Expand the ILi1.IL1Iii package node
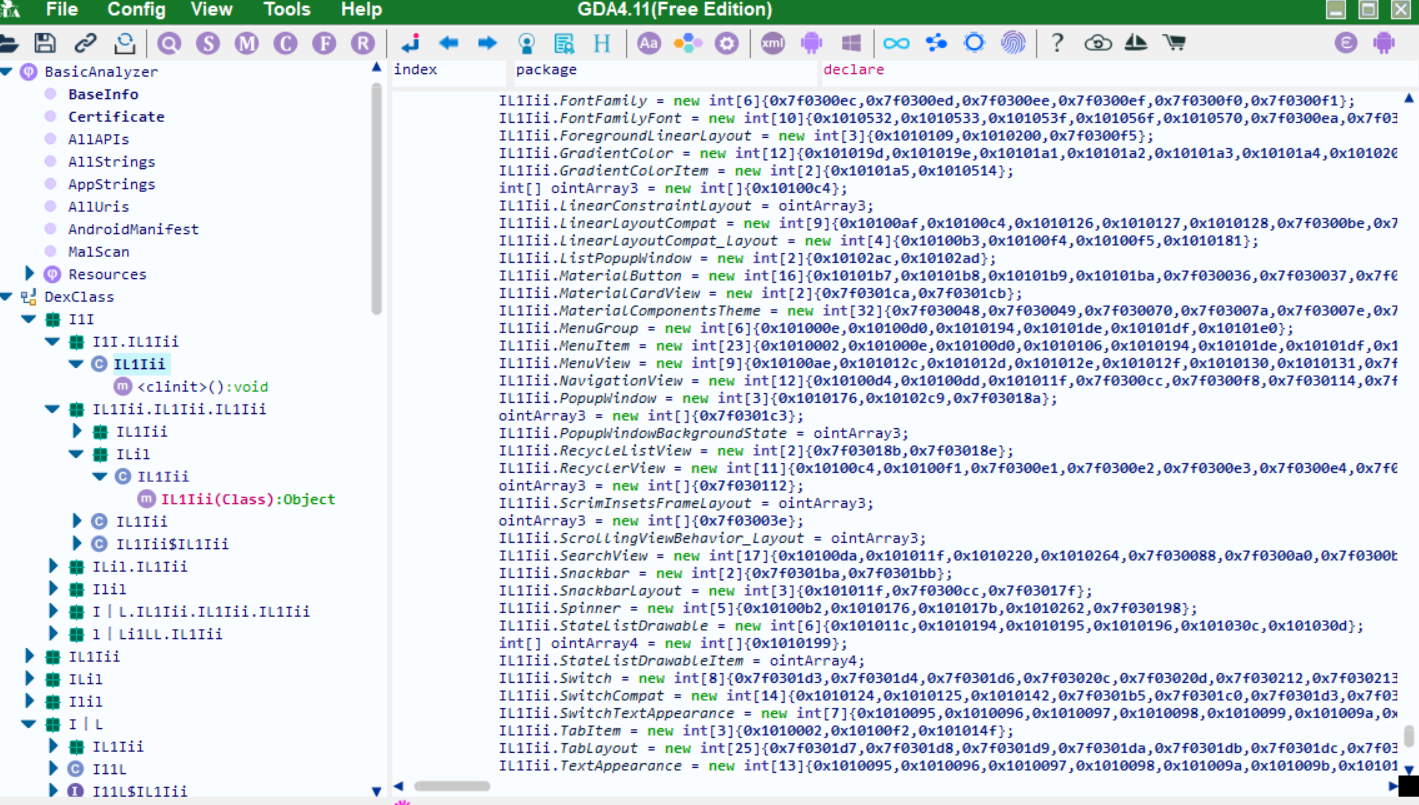This screenshot has height=805, width=1419. point(54,567)
